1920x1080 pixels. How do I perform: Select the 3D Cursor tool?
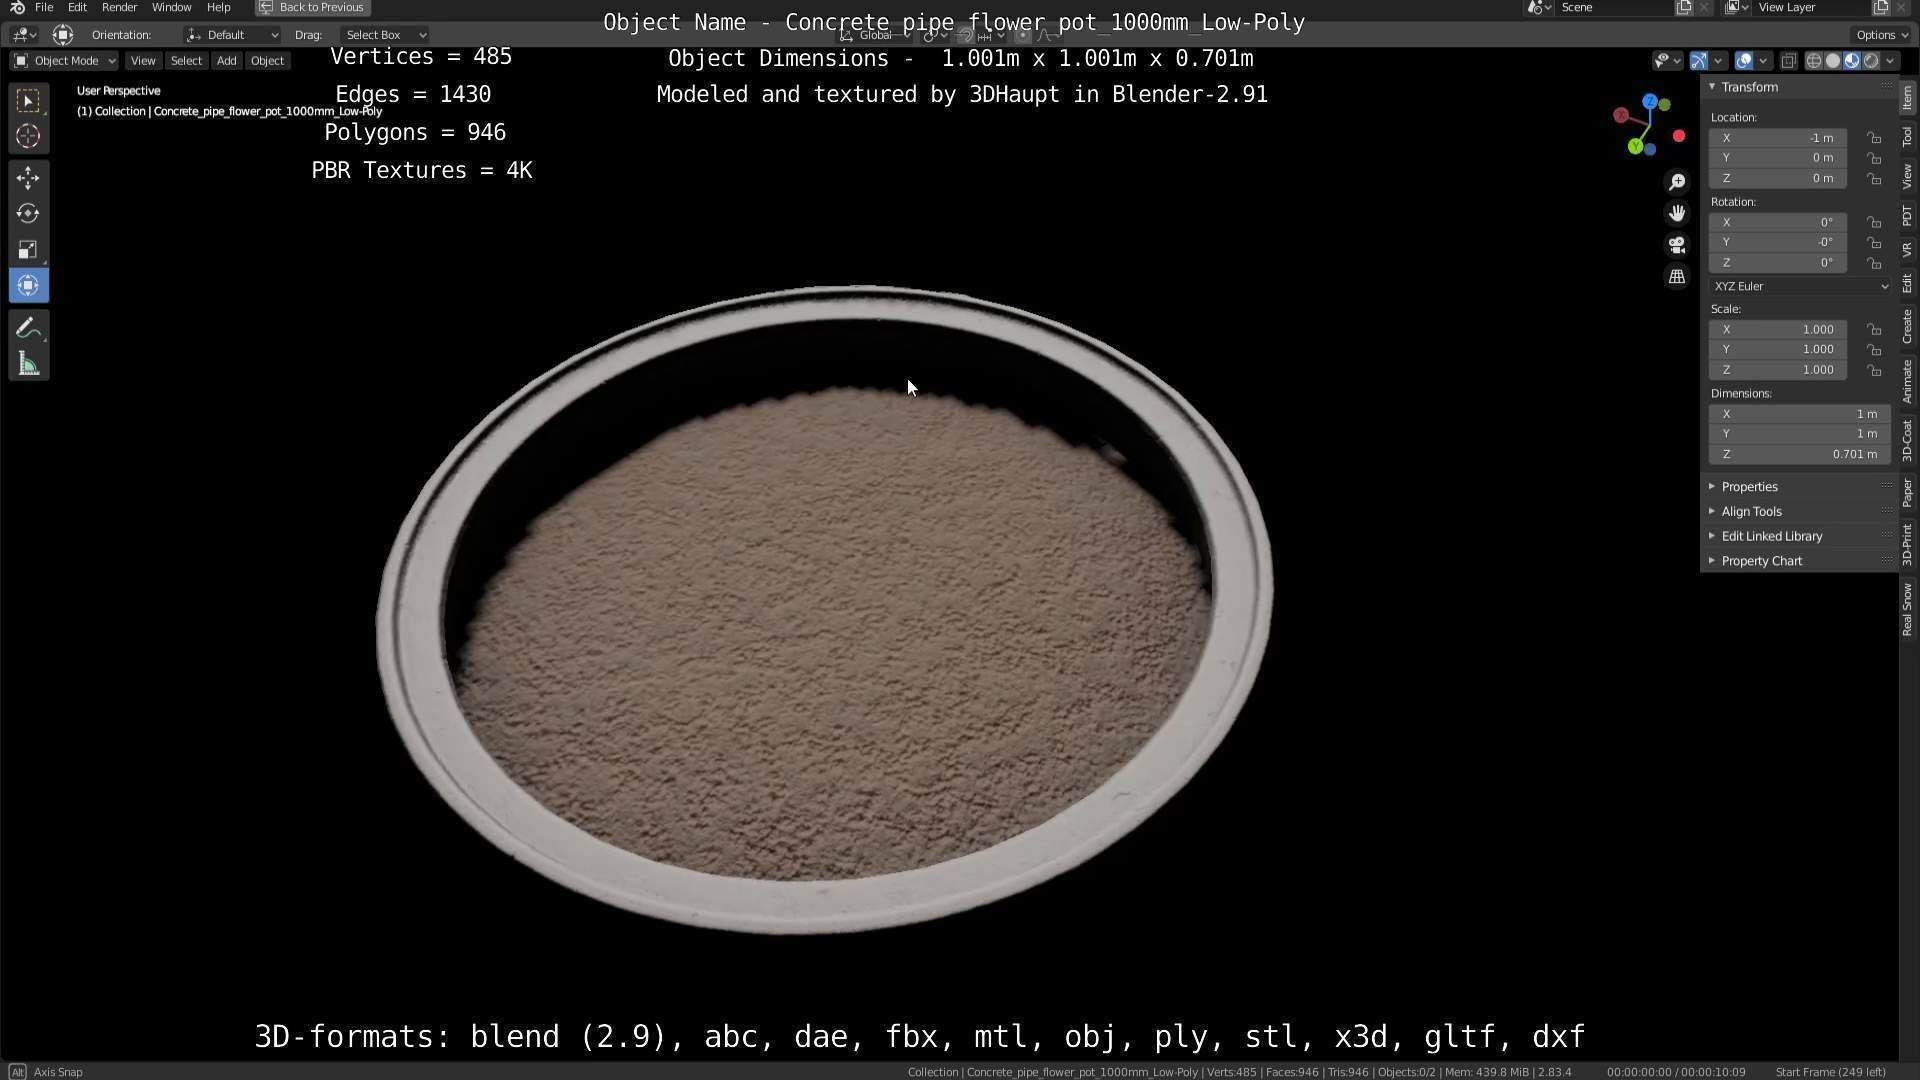(28, 136)
